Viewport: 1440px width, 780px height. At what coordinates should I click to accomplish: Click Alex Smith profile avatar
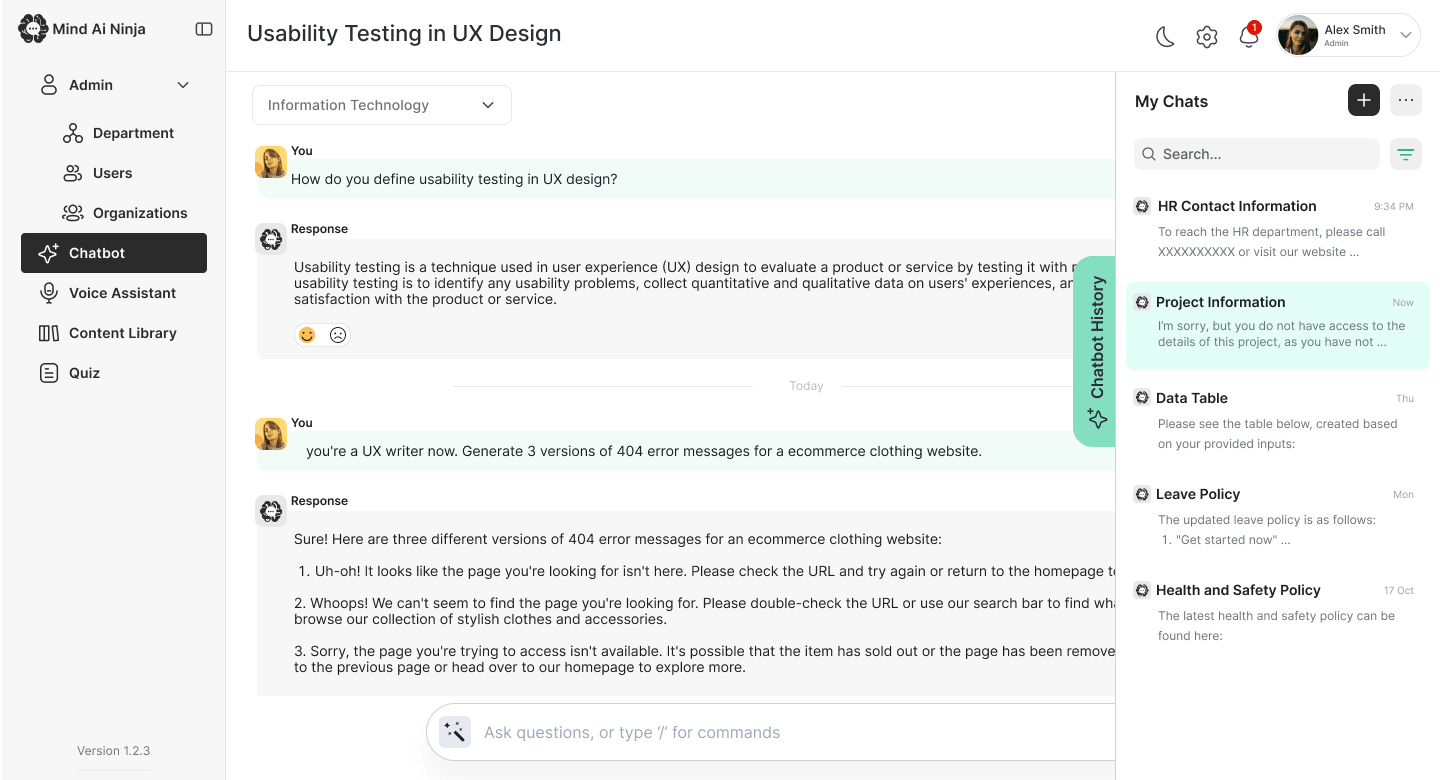1298,35
